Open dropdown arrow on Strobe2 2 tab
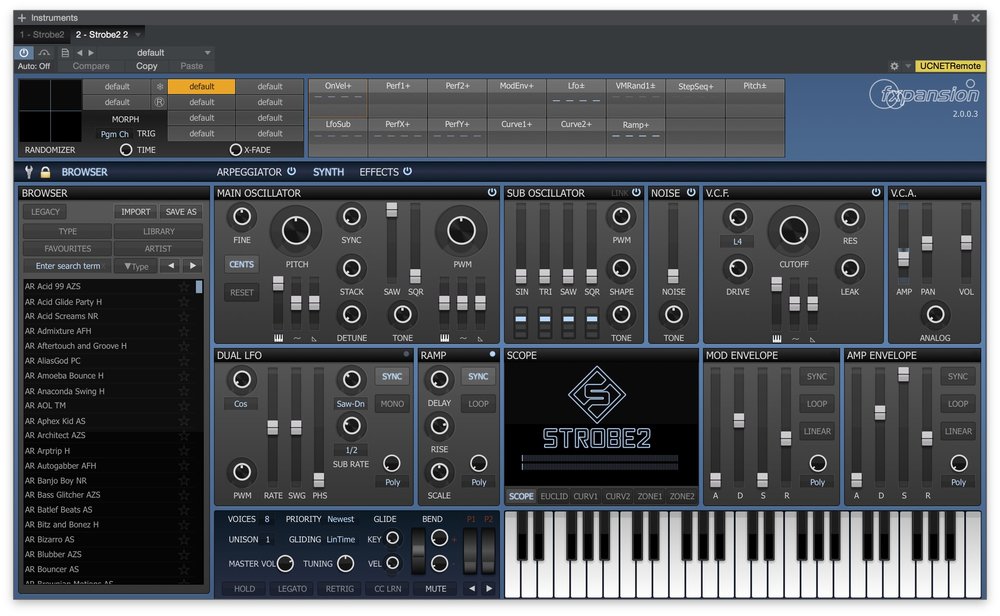The image size is (1000, 616). coord(138,34)
